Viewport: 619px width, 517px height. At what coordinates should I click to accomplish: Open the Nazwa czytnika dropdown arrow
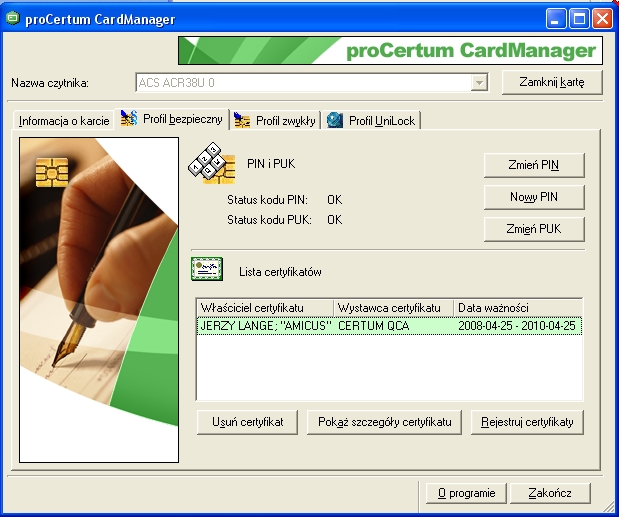(479, 82)
